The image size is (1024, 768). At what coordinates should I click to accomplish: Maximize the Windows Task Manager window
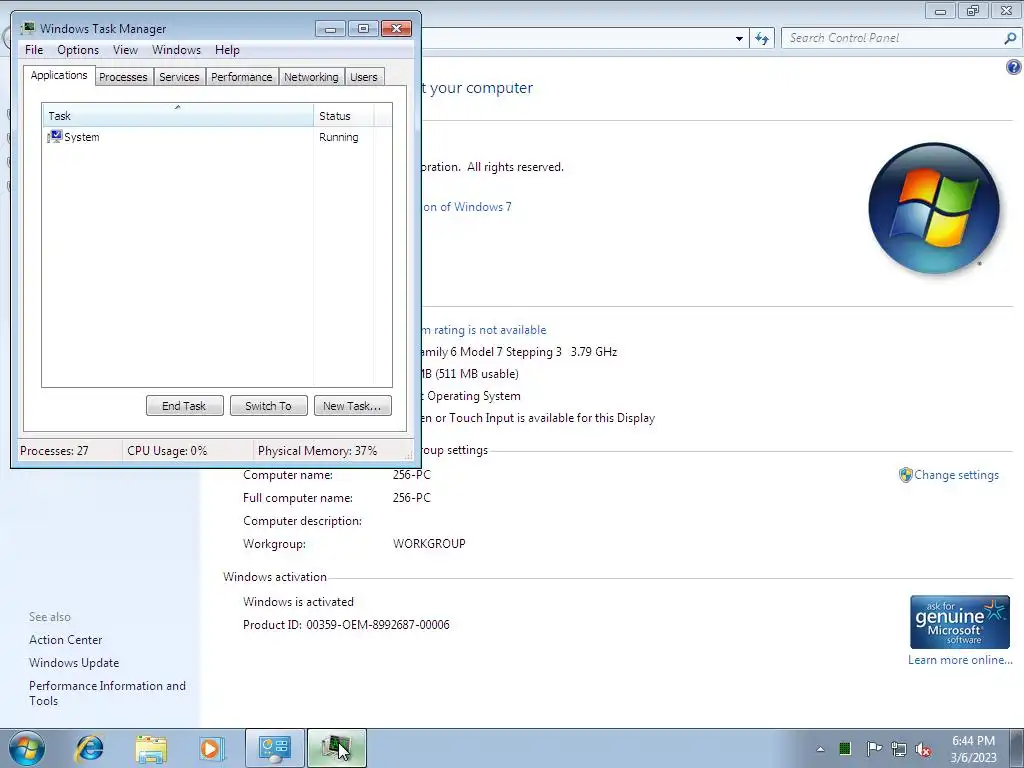363,29
